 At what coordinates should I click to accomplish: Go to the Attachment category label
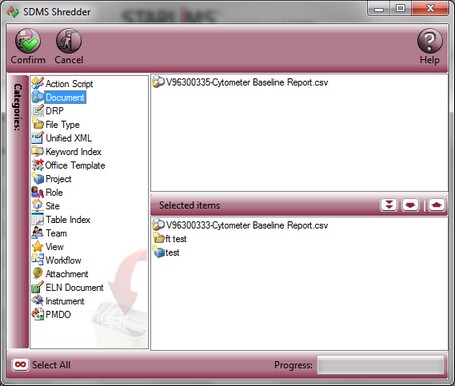(x=67, y=274)
